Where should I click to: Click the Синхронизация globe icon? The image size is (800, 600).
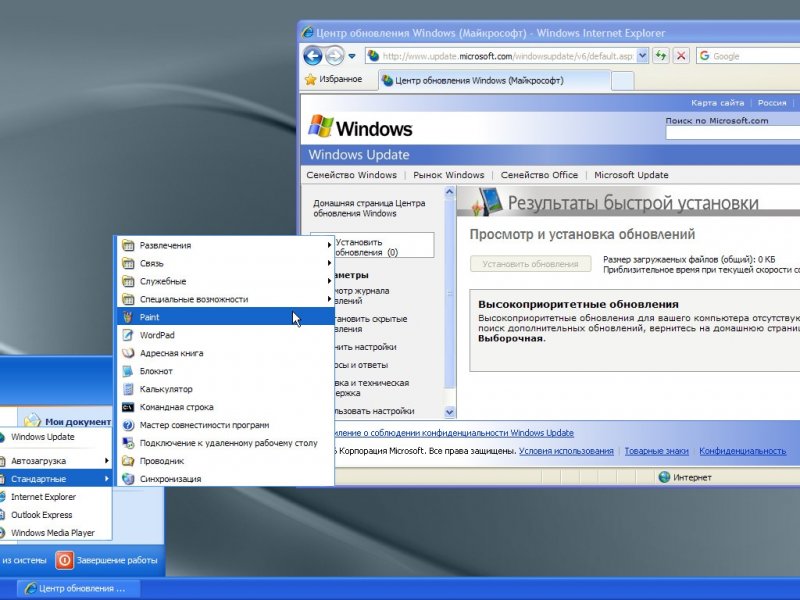[x=128, y=479]
